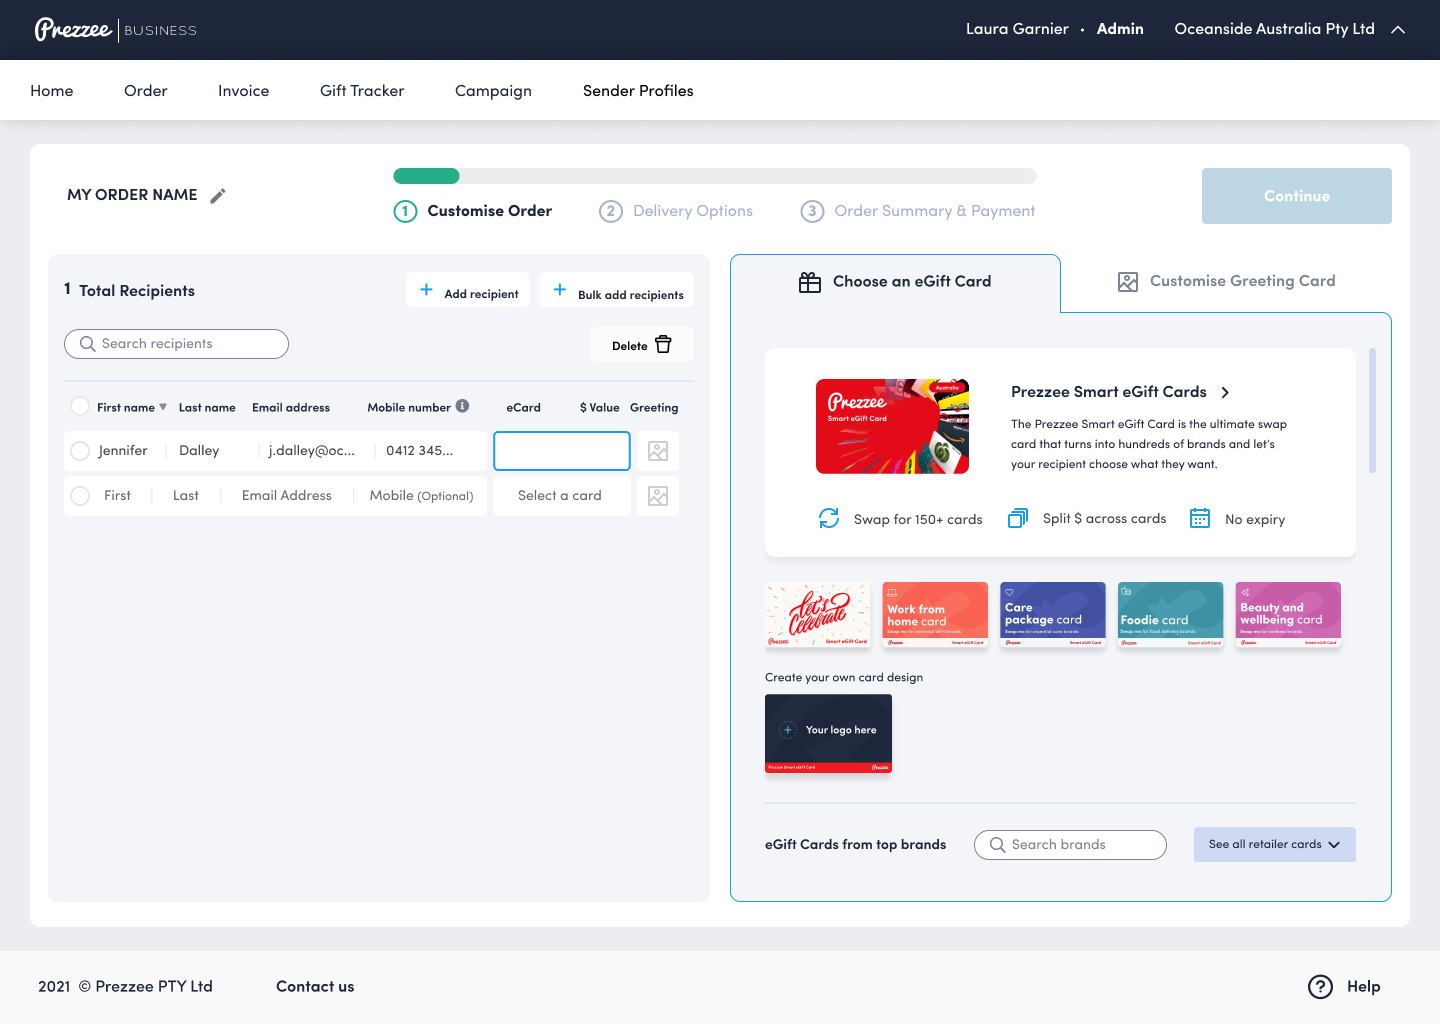Viewport: 1440px width, 1024px height.
Task: Click the Laura Garnier user name
Action: pos(1017,29)
